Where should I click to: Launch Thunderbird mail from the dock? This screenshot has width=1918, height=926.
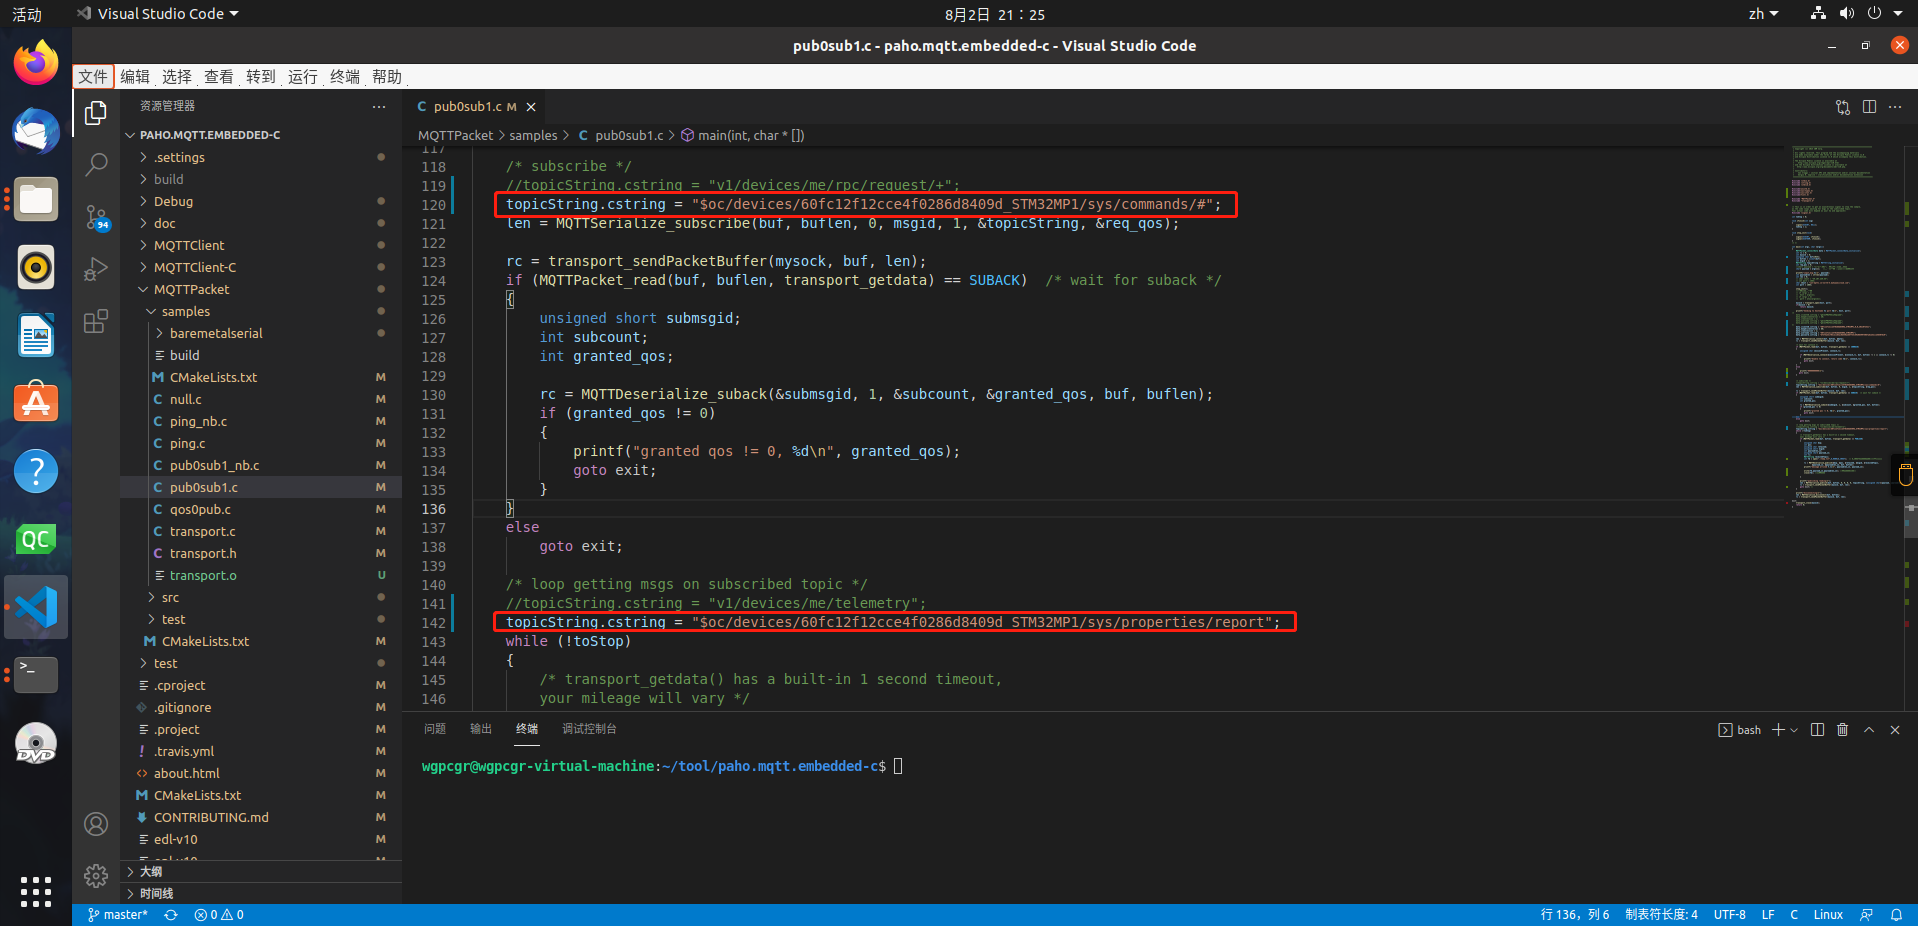coord(36,131)
